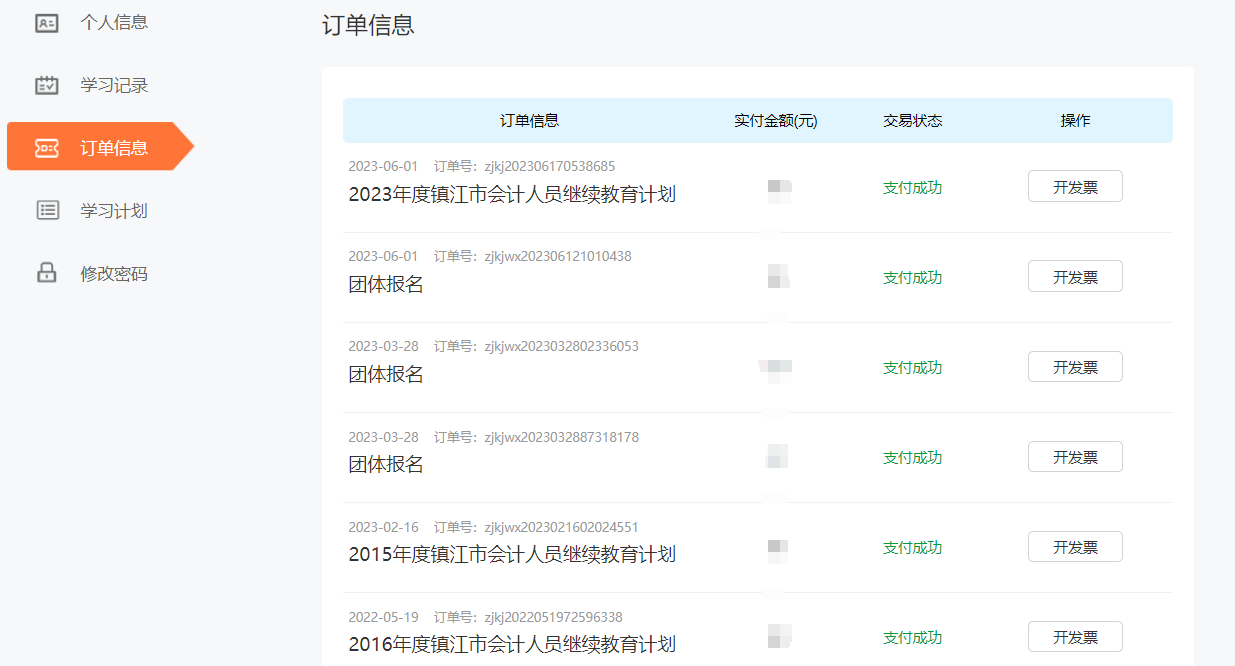Viewport: 1235px width, 666px height.
Task: Click the 学习计划 list icon
Action: [47, 210]
